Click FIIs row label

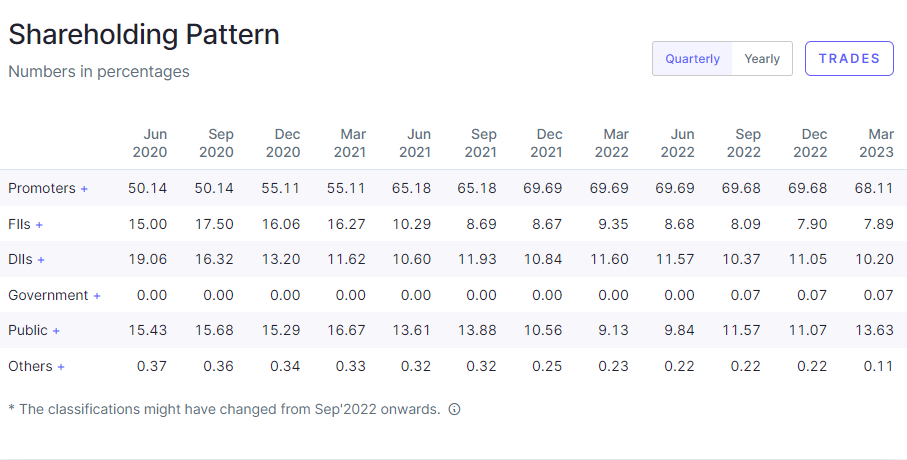19,224
